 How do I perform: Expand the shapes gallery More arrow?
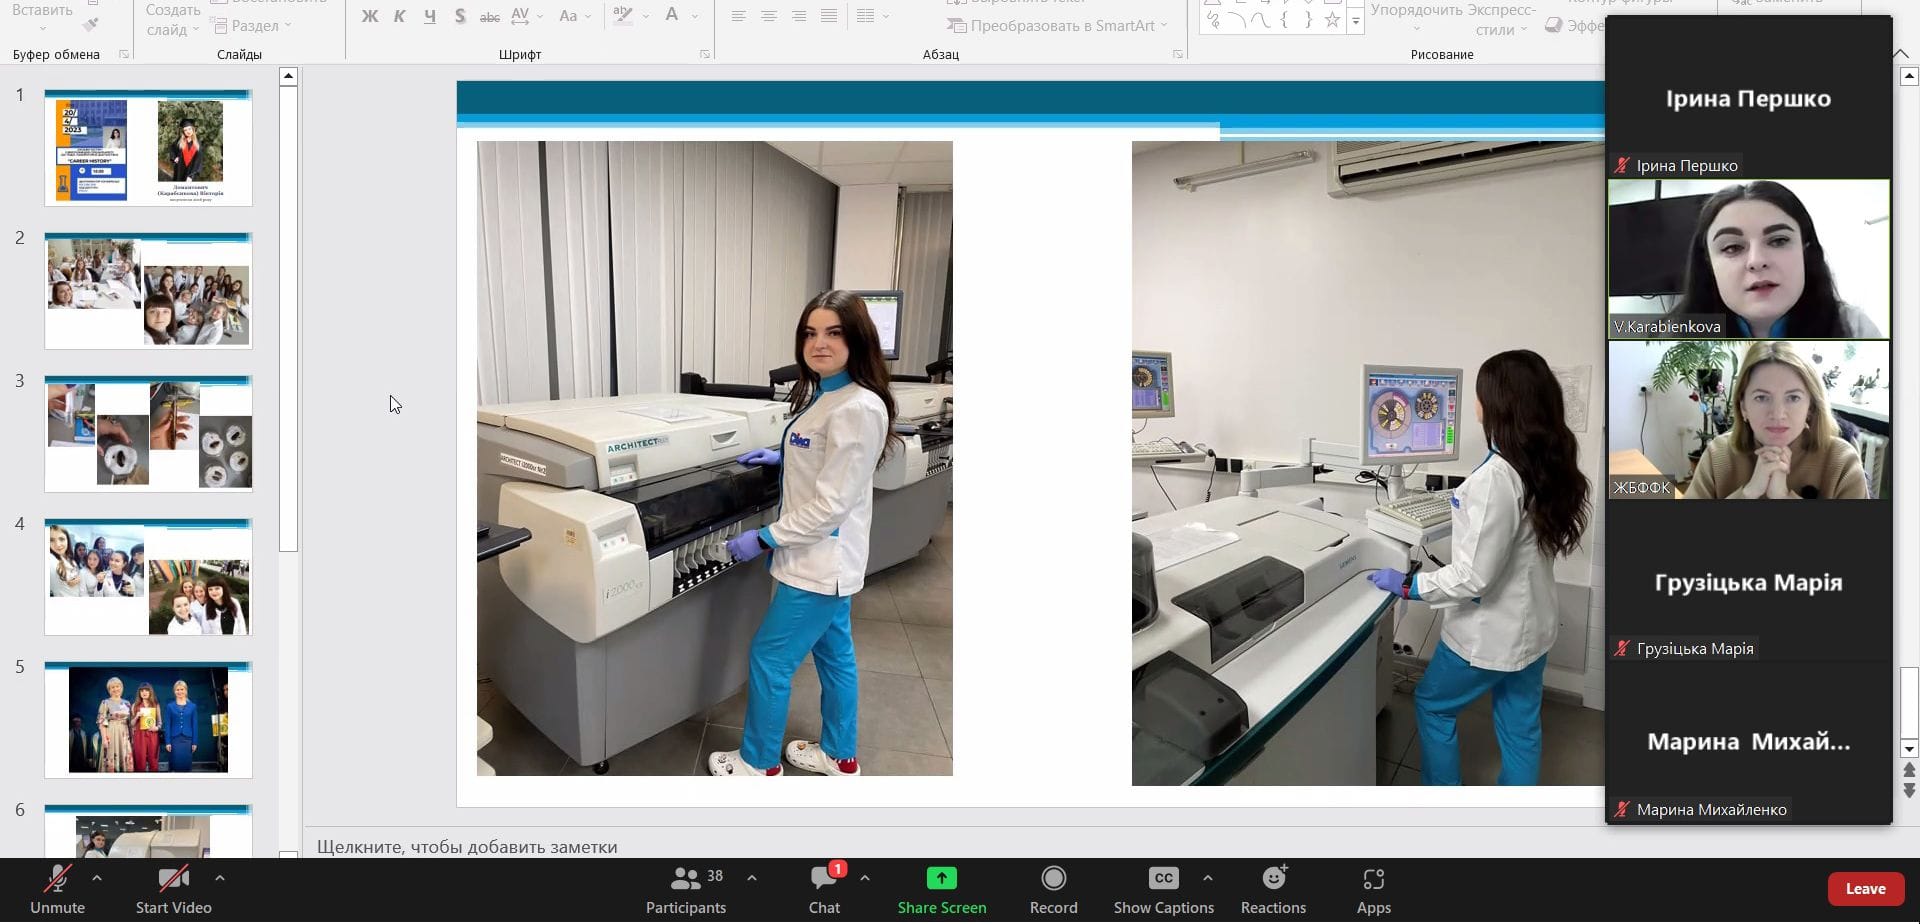click(1356, 20)
